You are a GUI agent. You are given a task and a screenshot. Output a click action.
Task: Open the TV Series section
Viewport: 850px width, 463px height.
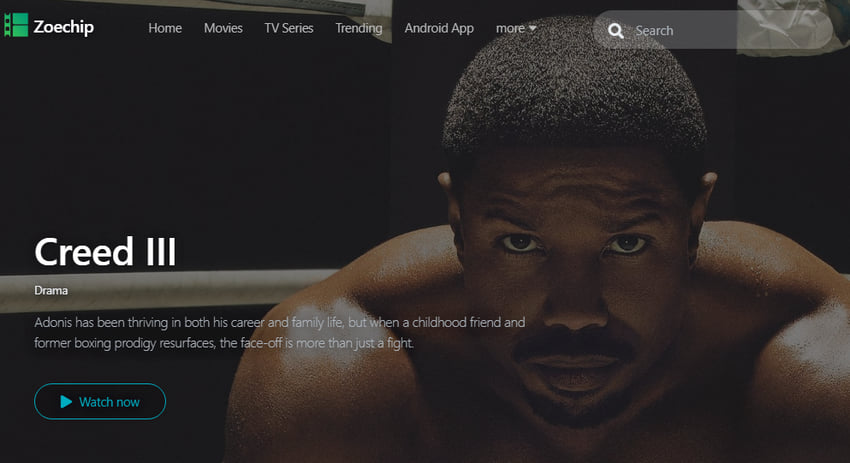tap(288, 28)
